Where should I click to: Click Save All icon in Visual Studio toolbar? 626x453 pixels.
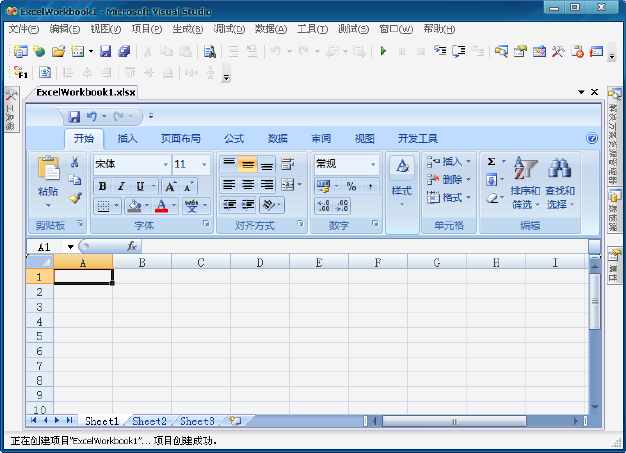coord(124,51)
